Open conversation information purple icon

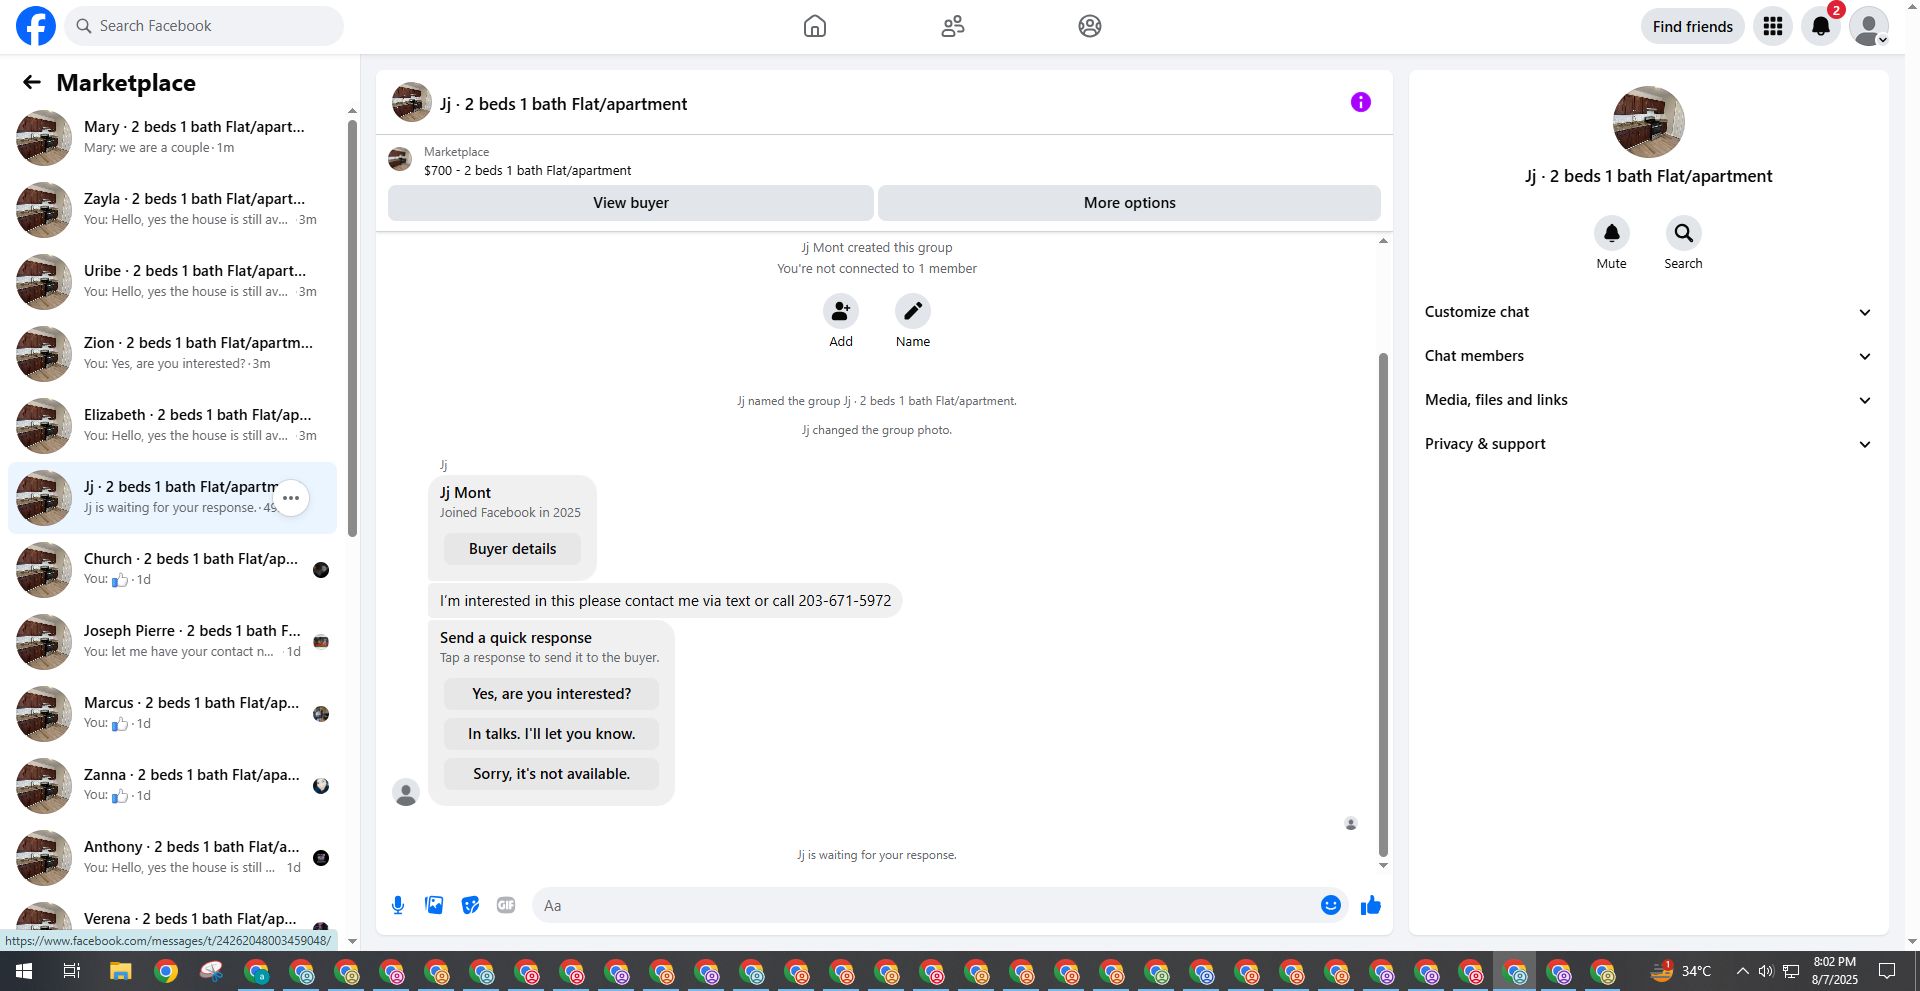[1361, 102]
